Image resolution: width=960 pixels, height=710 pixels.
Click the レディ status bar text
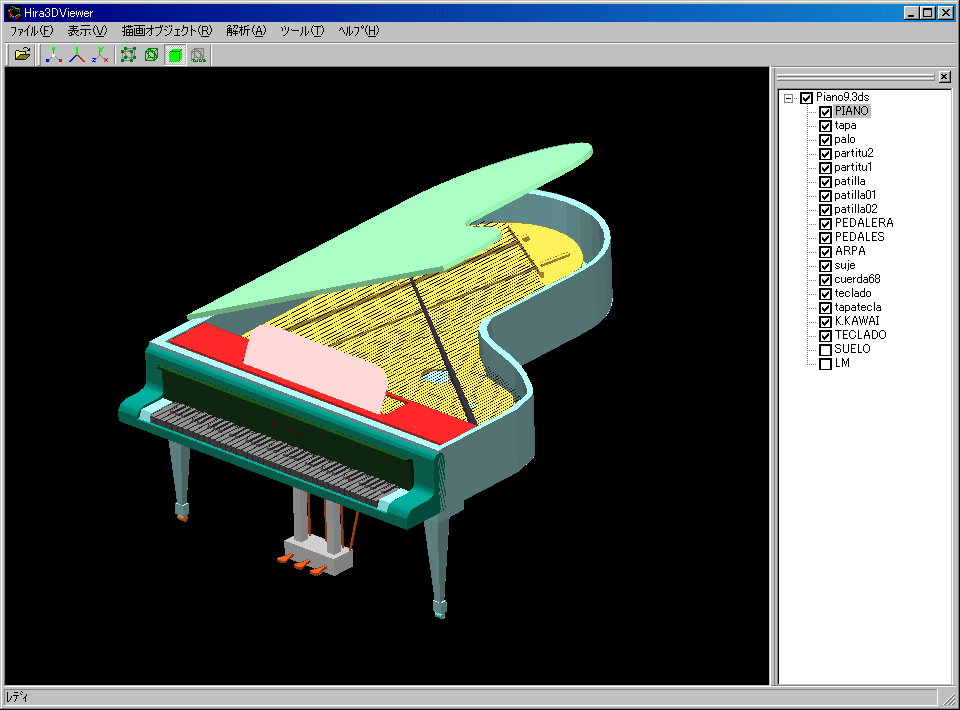point(17,697)
